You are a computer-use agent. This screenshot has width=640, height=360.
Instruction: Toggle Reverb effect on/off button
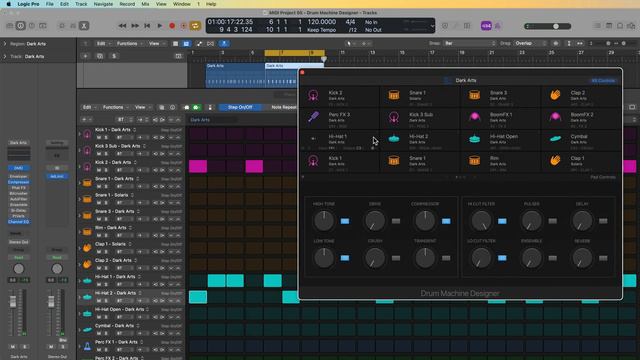tap(603, 258)
